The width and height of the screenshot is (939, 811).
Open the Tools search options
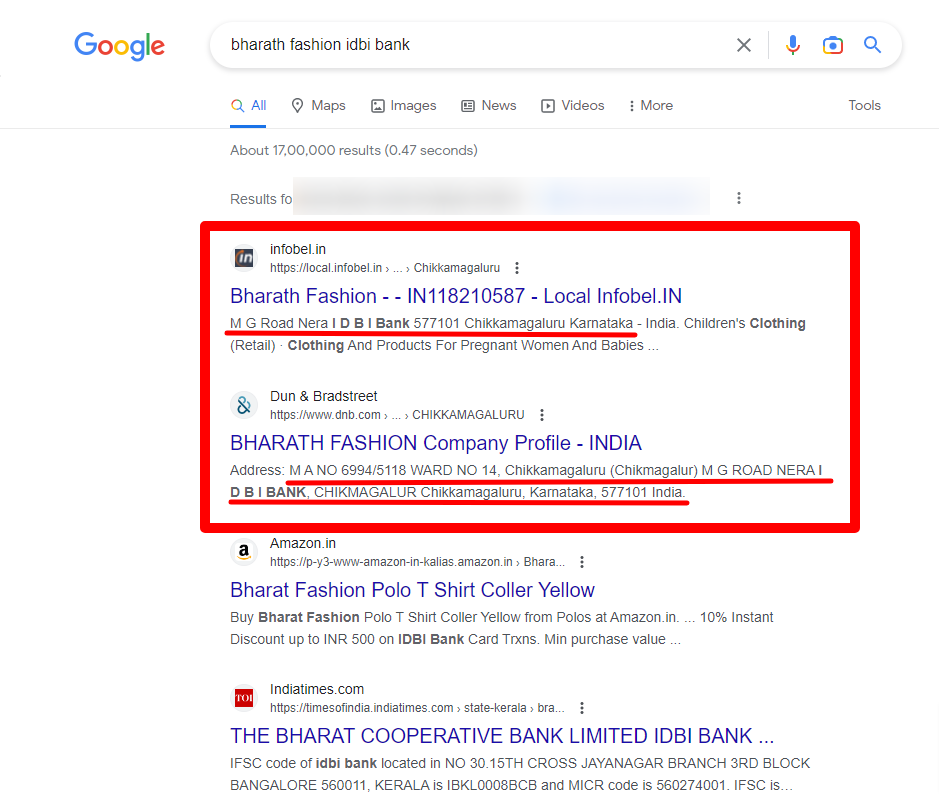[x=864, y=106]
